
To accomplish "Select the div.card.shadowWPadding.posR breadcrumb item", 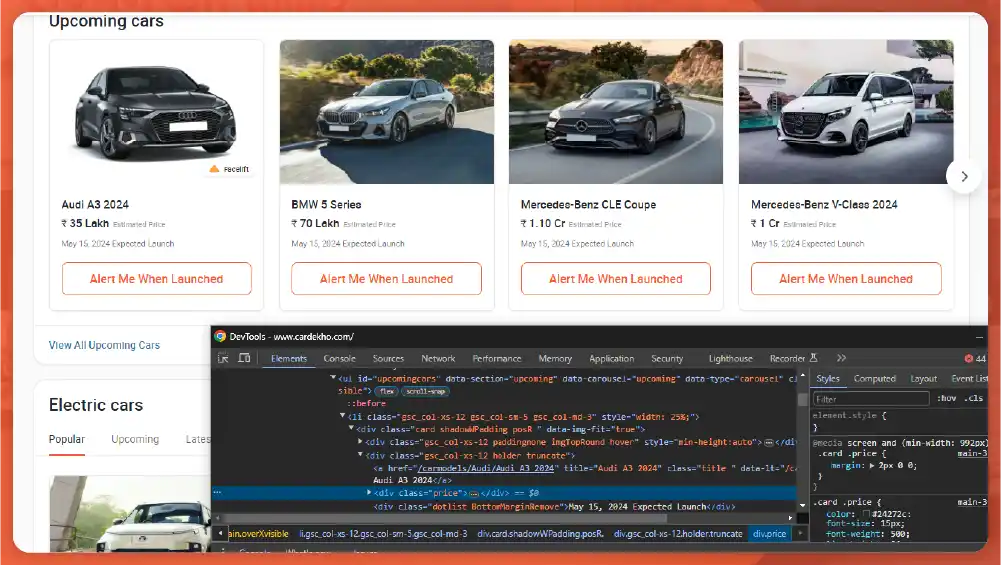I will tap(540, 534).
